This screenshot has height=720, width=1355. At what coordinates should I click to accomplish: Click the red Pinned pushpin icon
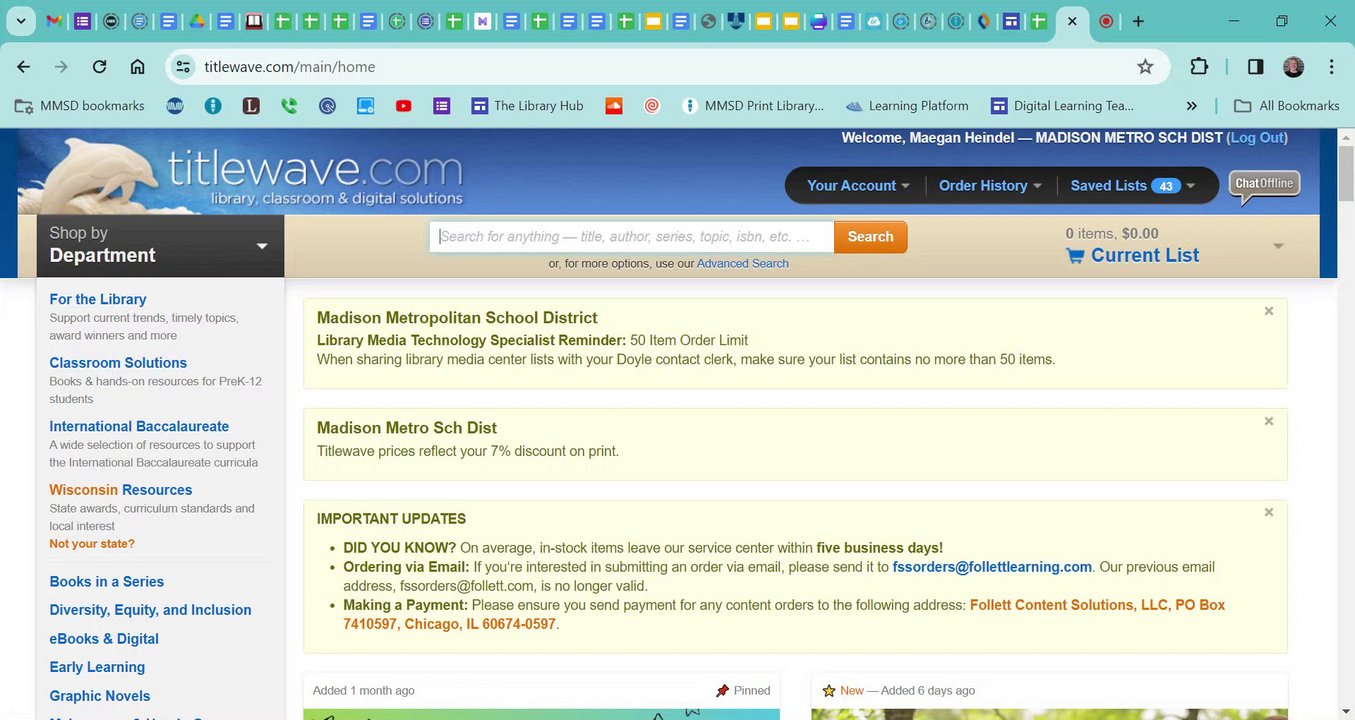(x=722, y=691)
